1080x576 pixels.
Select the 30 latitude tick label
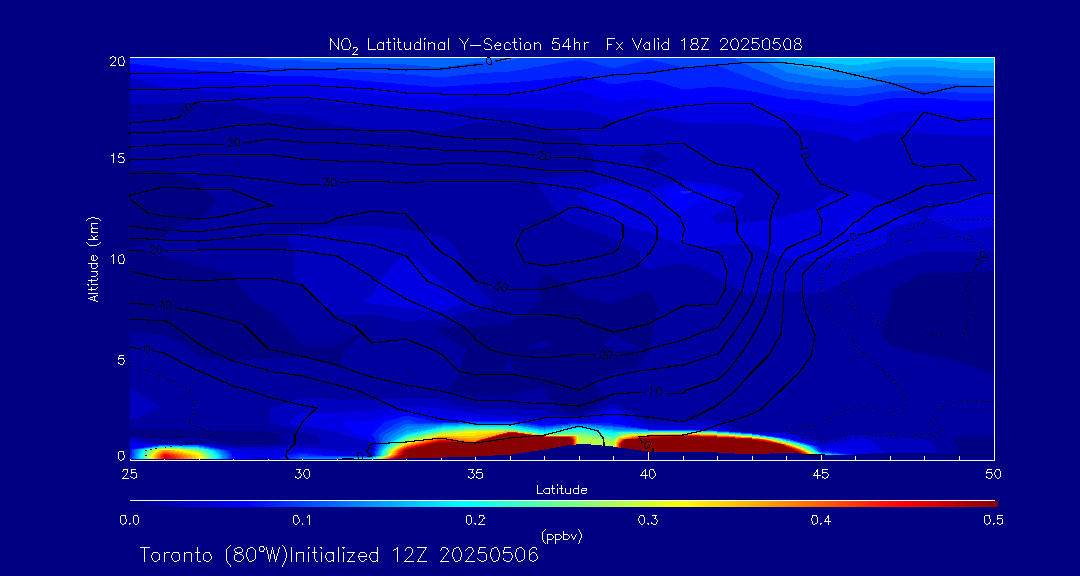click(303, 472)
